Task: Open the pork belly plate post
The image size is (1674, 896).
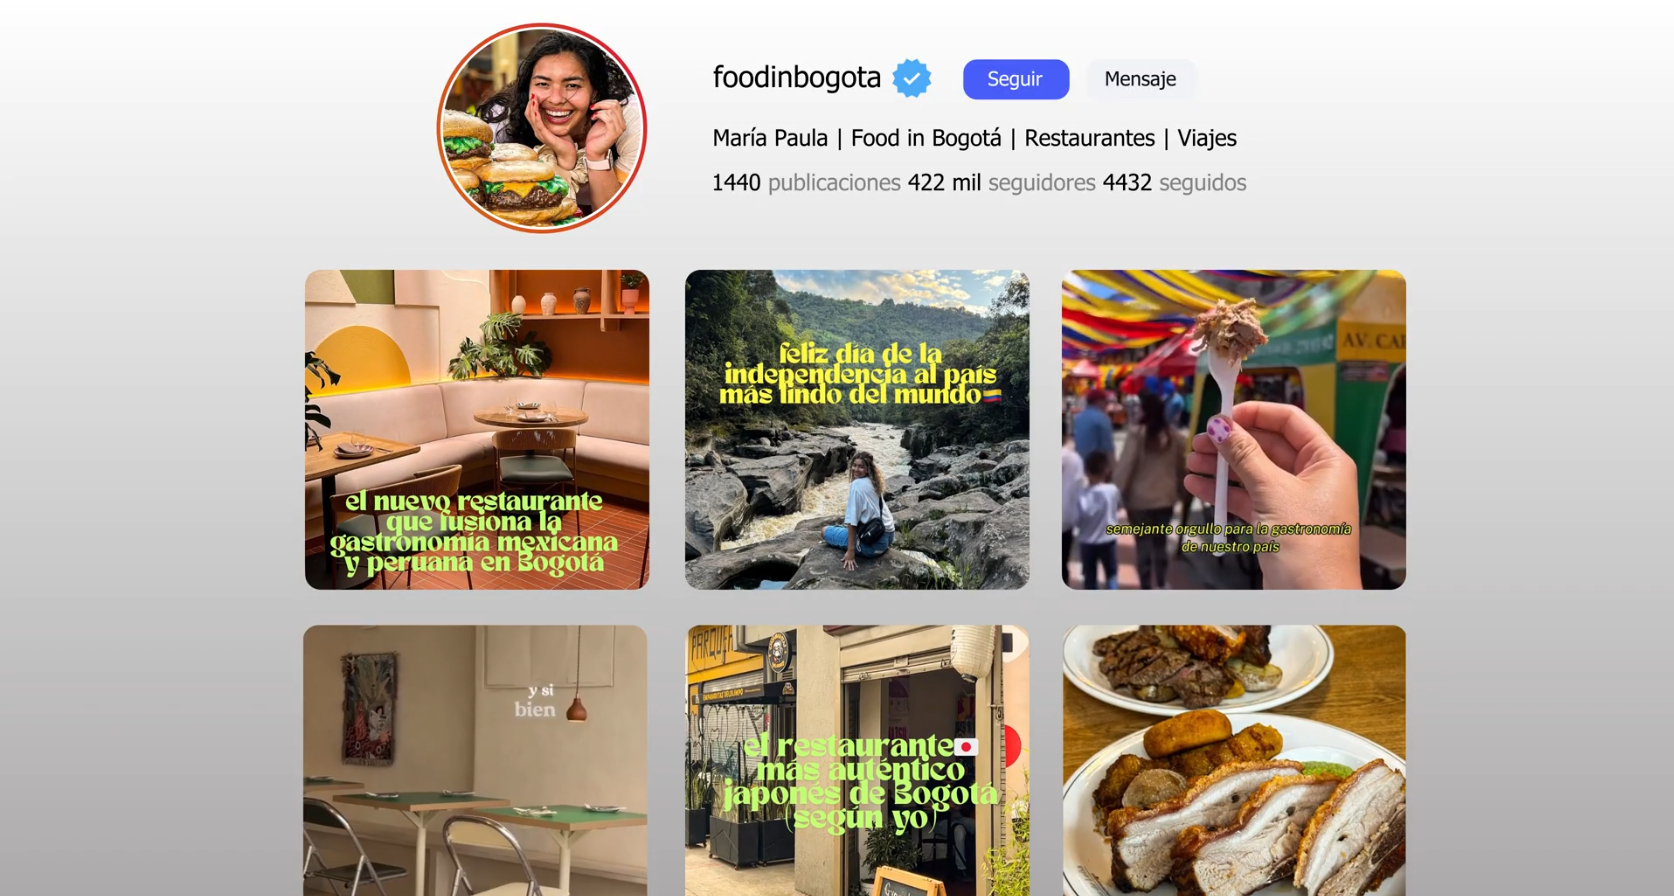Action: tap(1234, 760)
